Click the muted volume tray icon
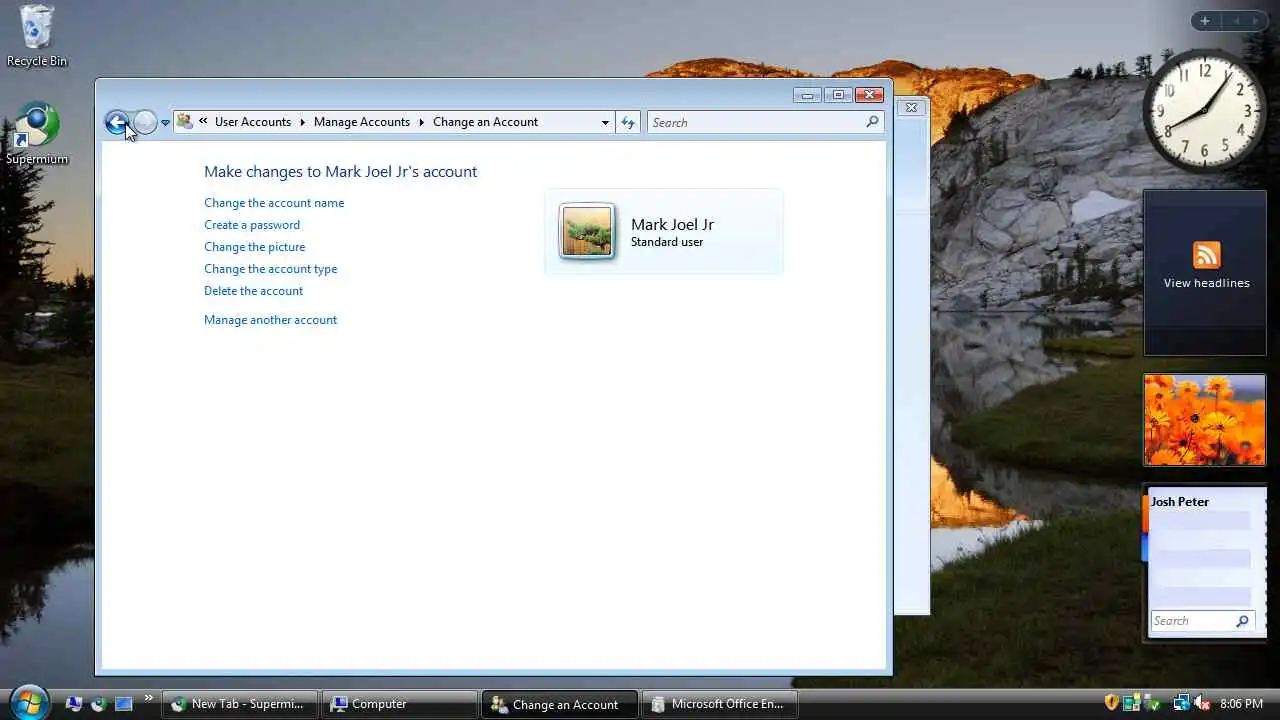This screenshot has height=720, width=1280. pyautogui.click(x=1203, y=703)
